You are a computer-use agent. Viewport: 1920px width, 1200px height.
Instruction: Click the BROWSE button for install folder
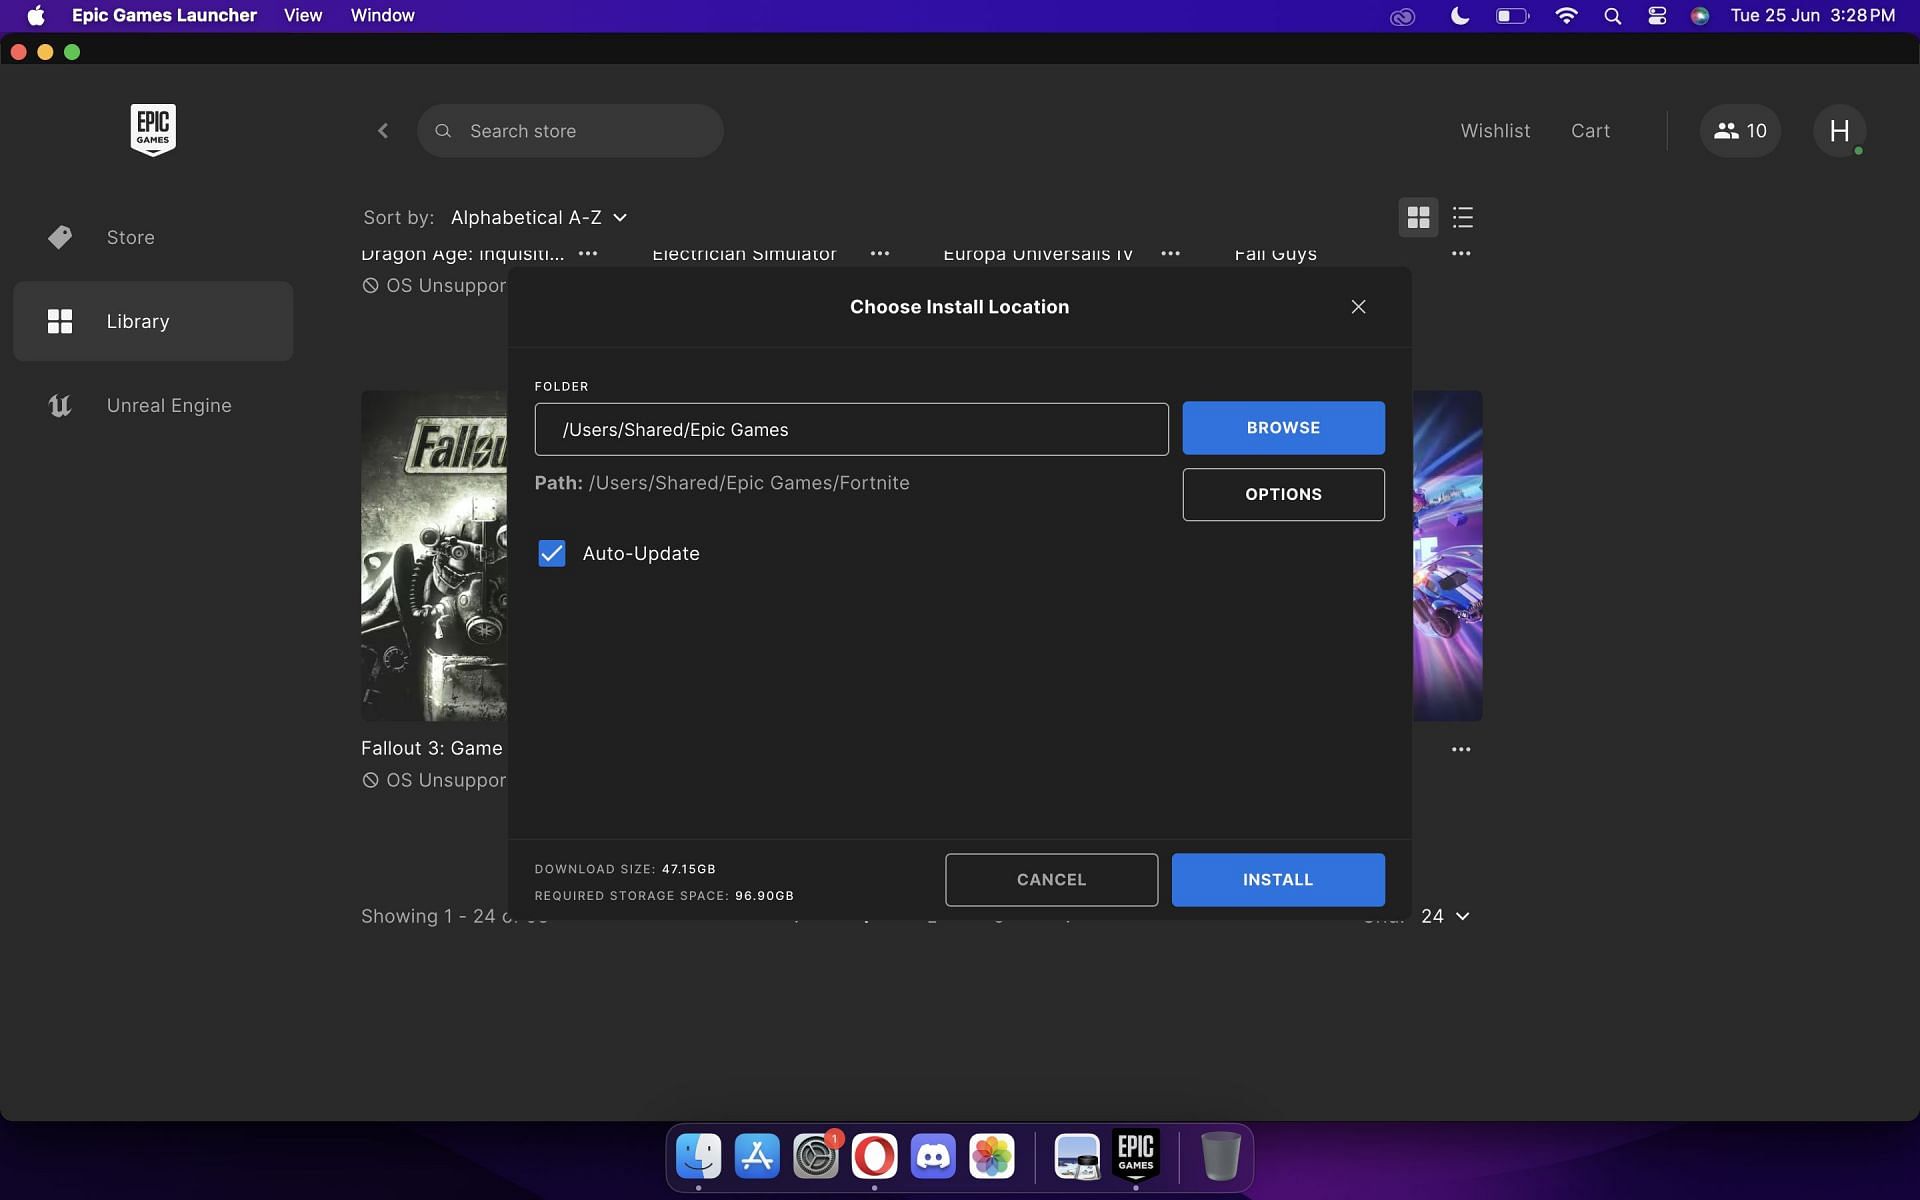(x=1283, y=429)
